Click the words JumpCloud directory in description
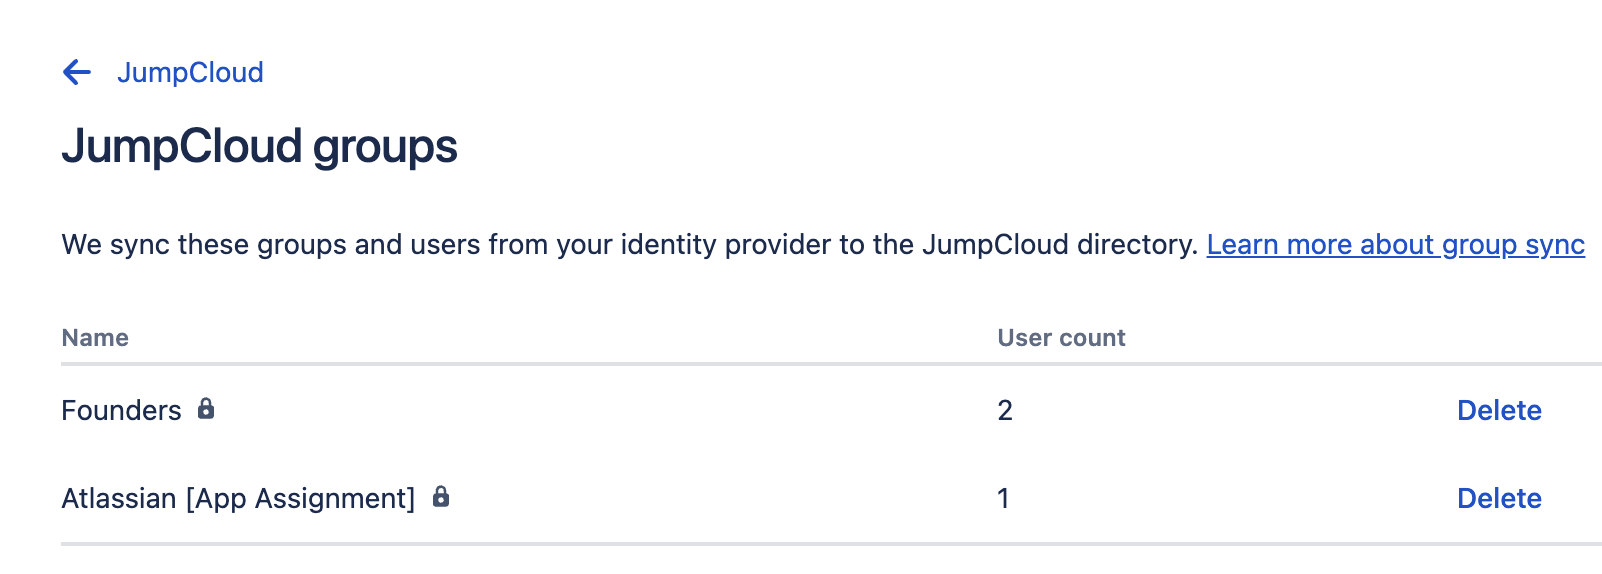 [1060, 244]
